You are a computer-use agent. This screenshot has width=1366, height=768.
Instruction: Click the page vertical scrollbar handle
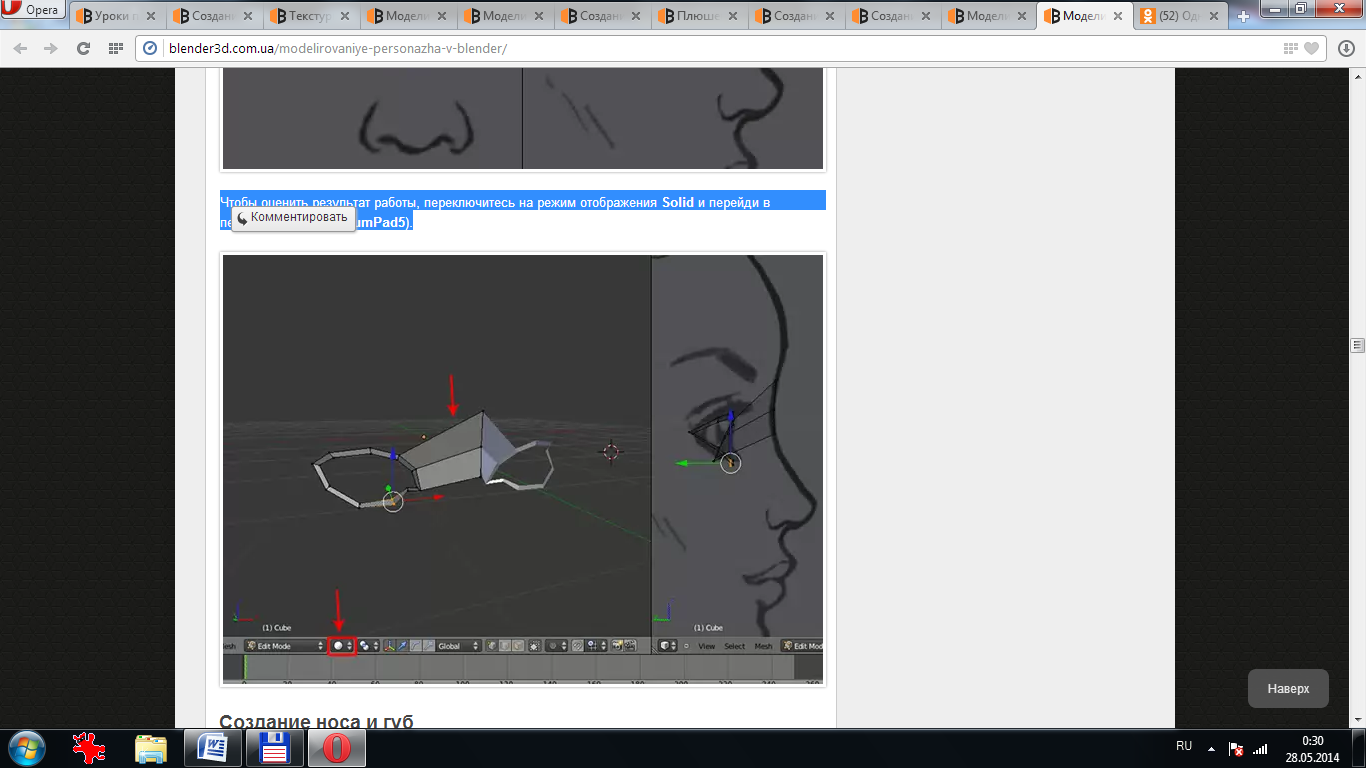tap(1357, 345)
